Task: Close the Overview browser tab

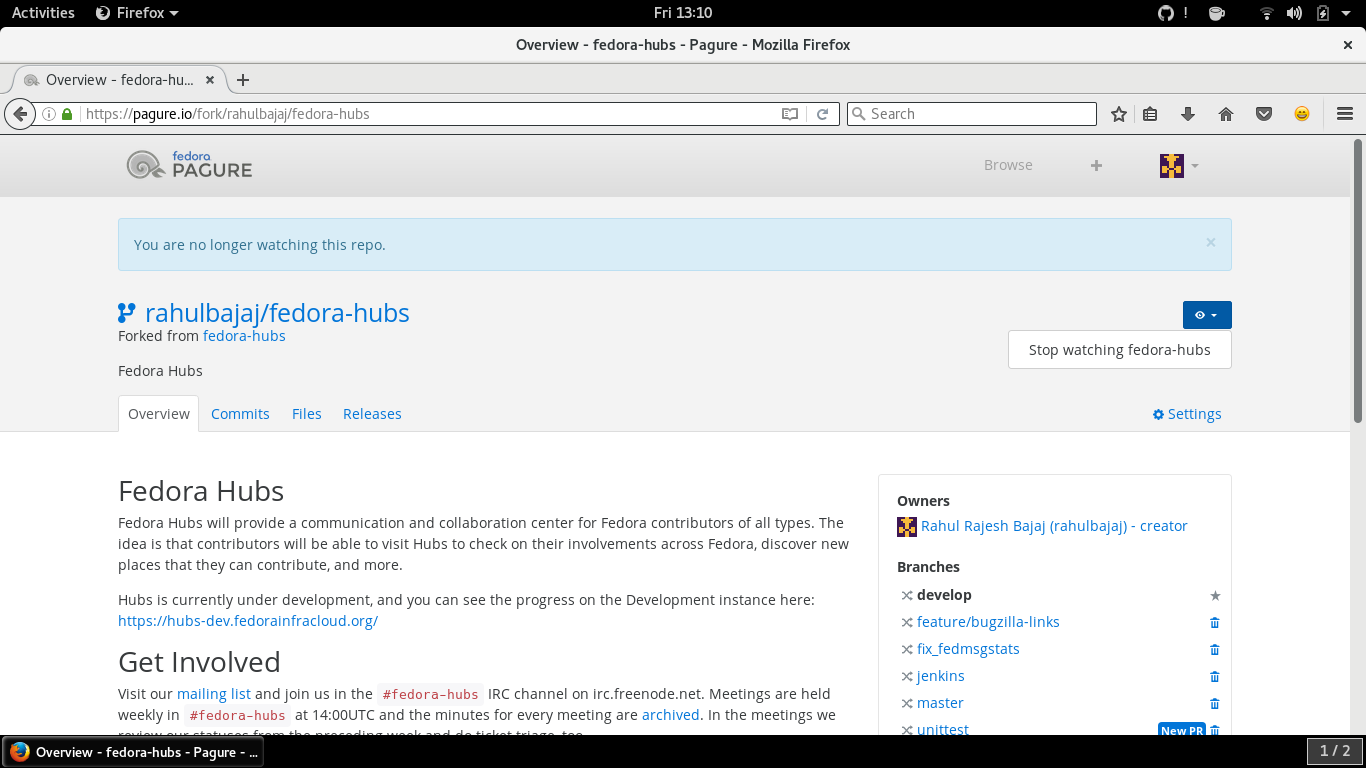Action: (209, 80)
